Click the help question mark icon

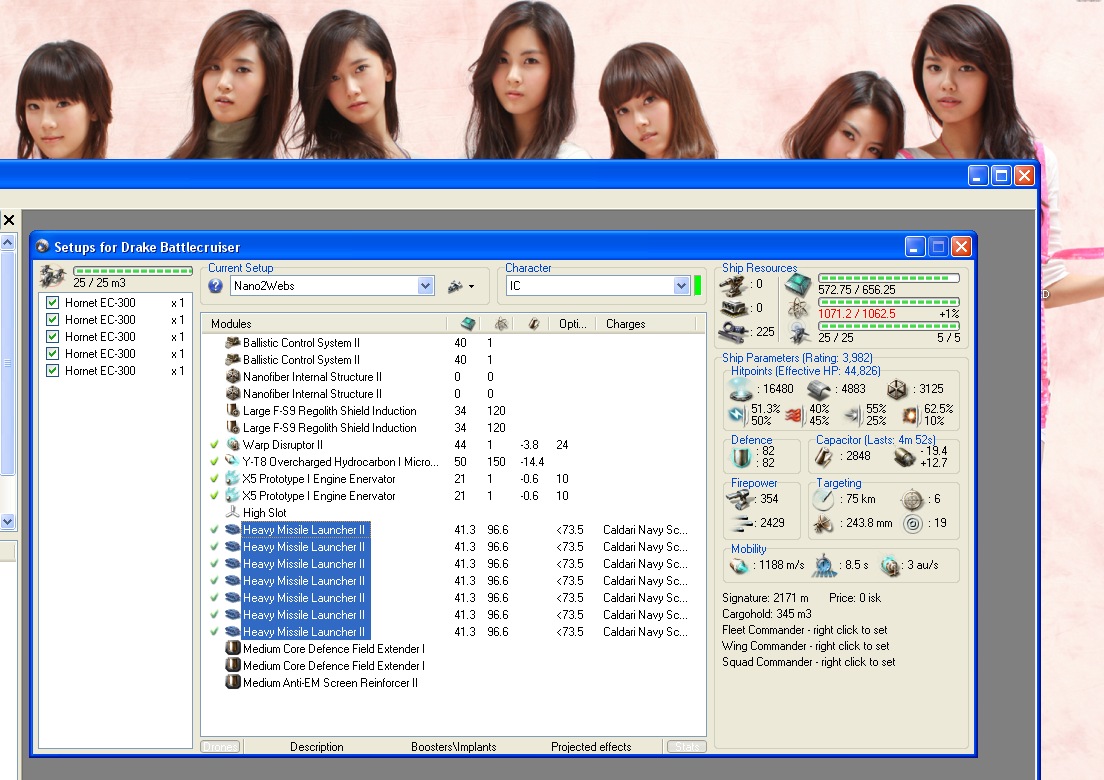coord(215,286)
